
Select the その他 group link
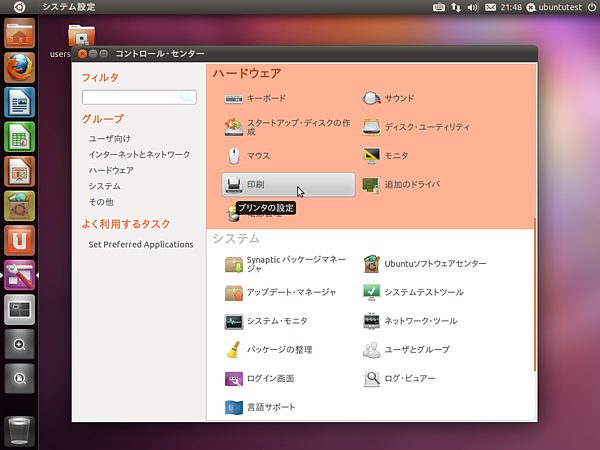(x=101, y=202)
